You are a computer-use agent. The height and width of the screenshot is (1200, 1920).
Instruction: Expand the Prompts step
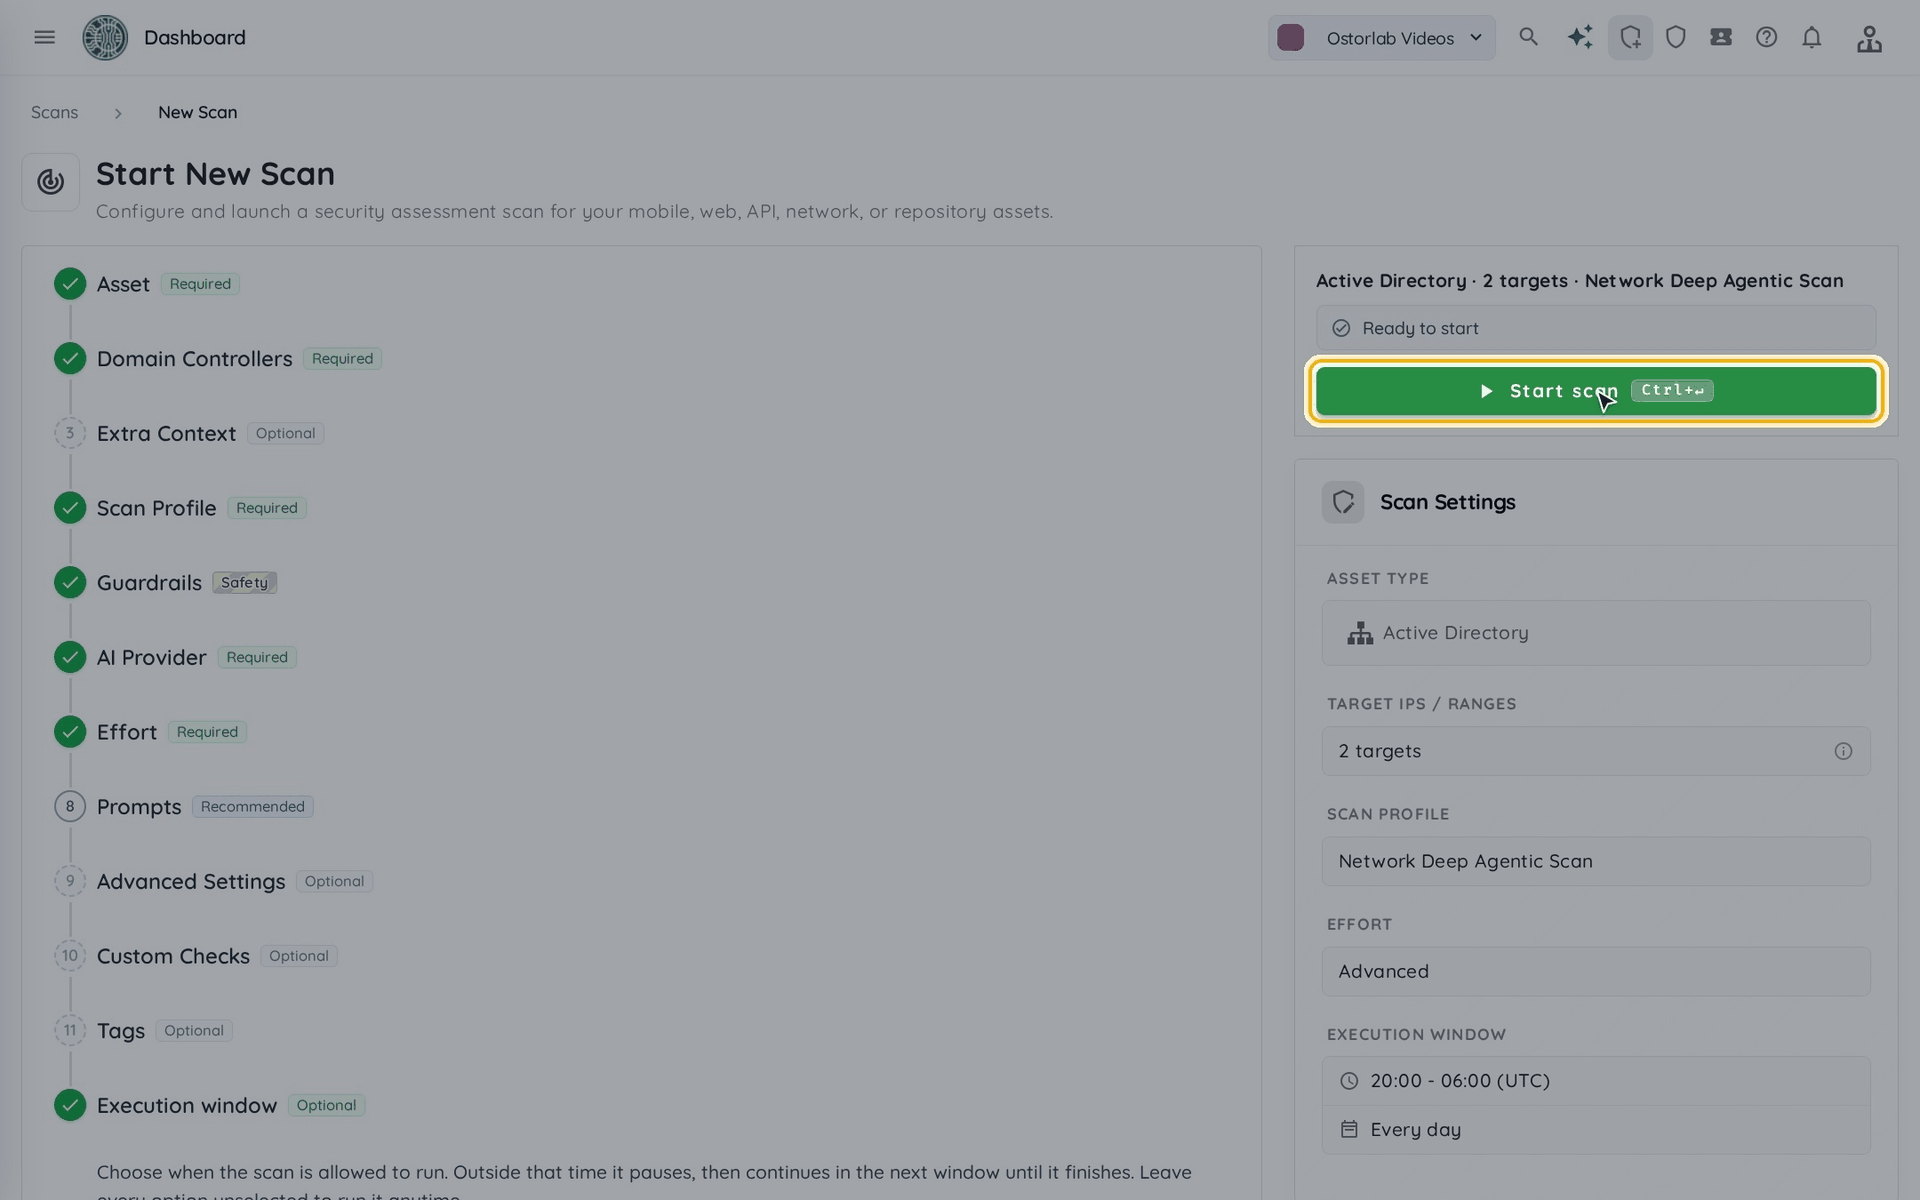coord(139,807)
